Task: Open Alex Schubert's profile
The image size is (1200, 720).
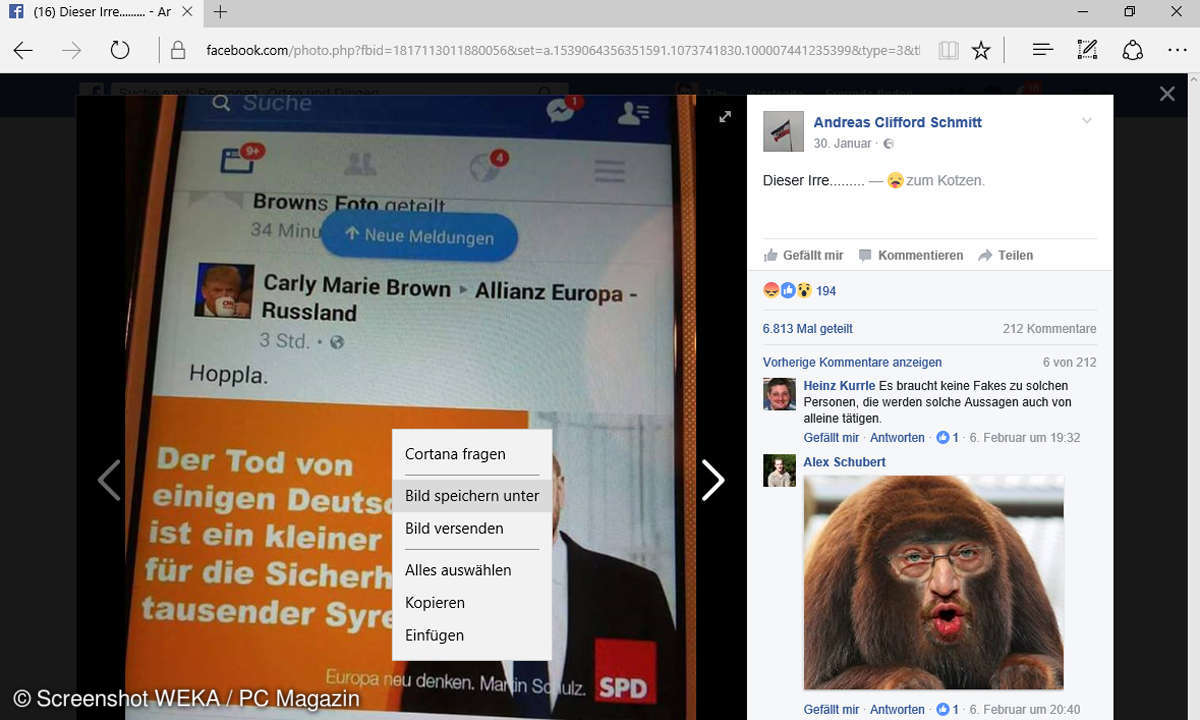Action: 844,462
